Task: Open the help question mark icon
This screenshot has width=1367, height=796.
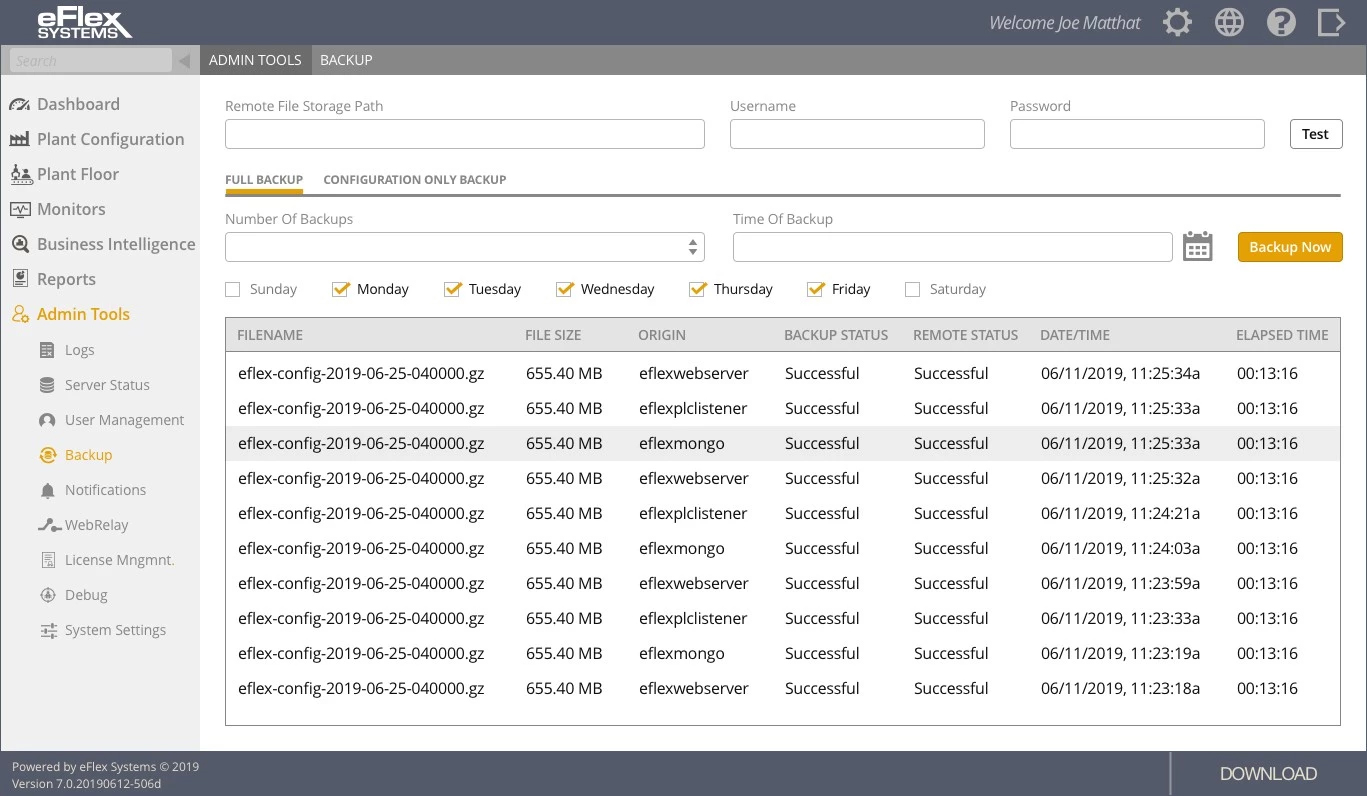Action: tap(1281, 23)
